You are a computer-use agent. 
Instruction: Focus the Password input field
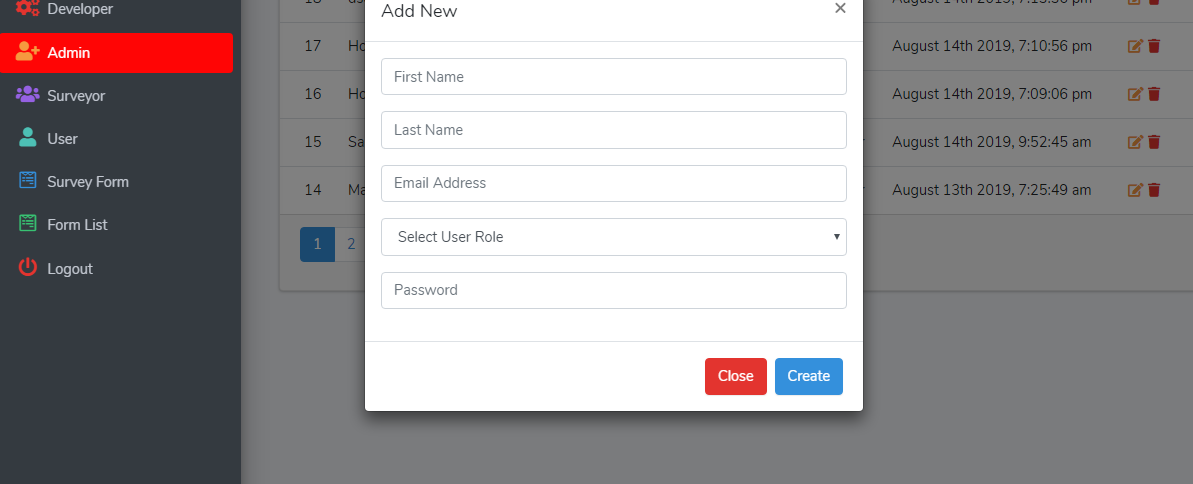(613, 290)
